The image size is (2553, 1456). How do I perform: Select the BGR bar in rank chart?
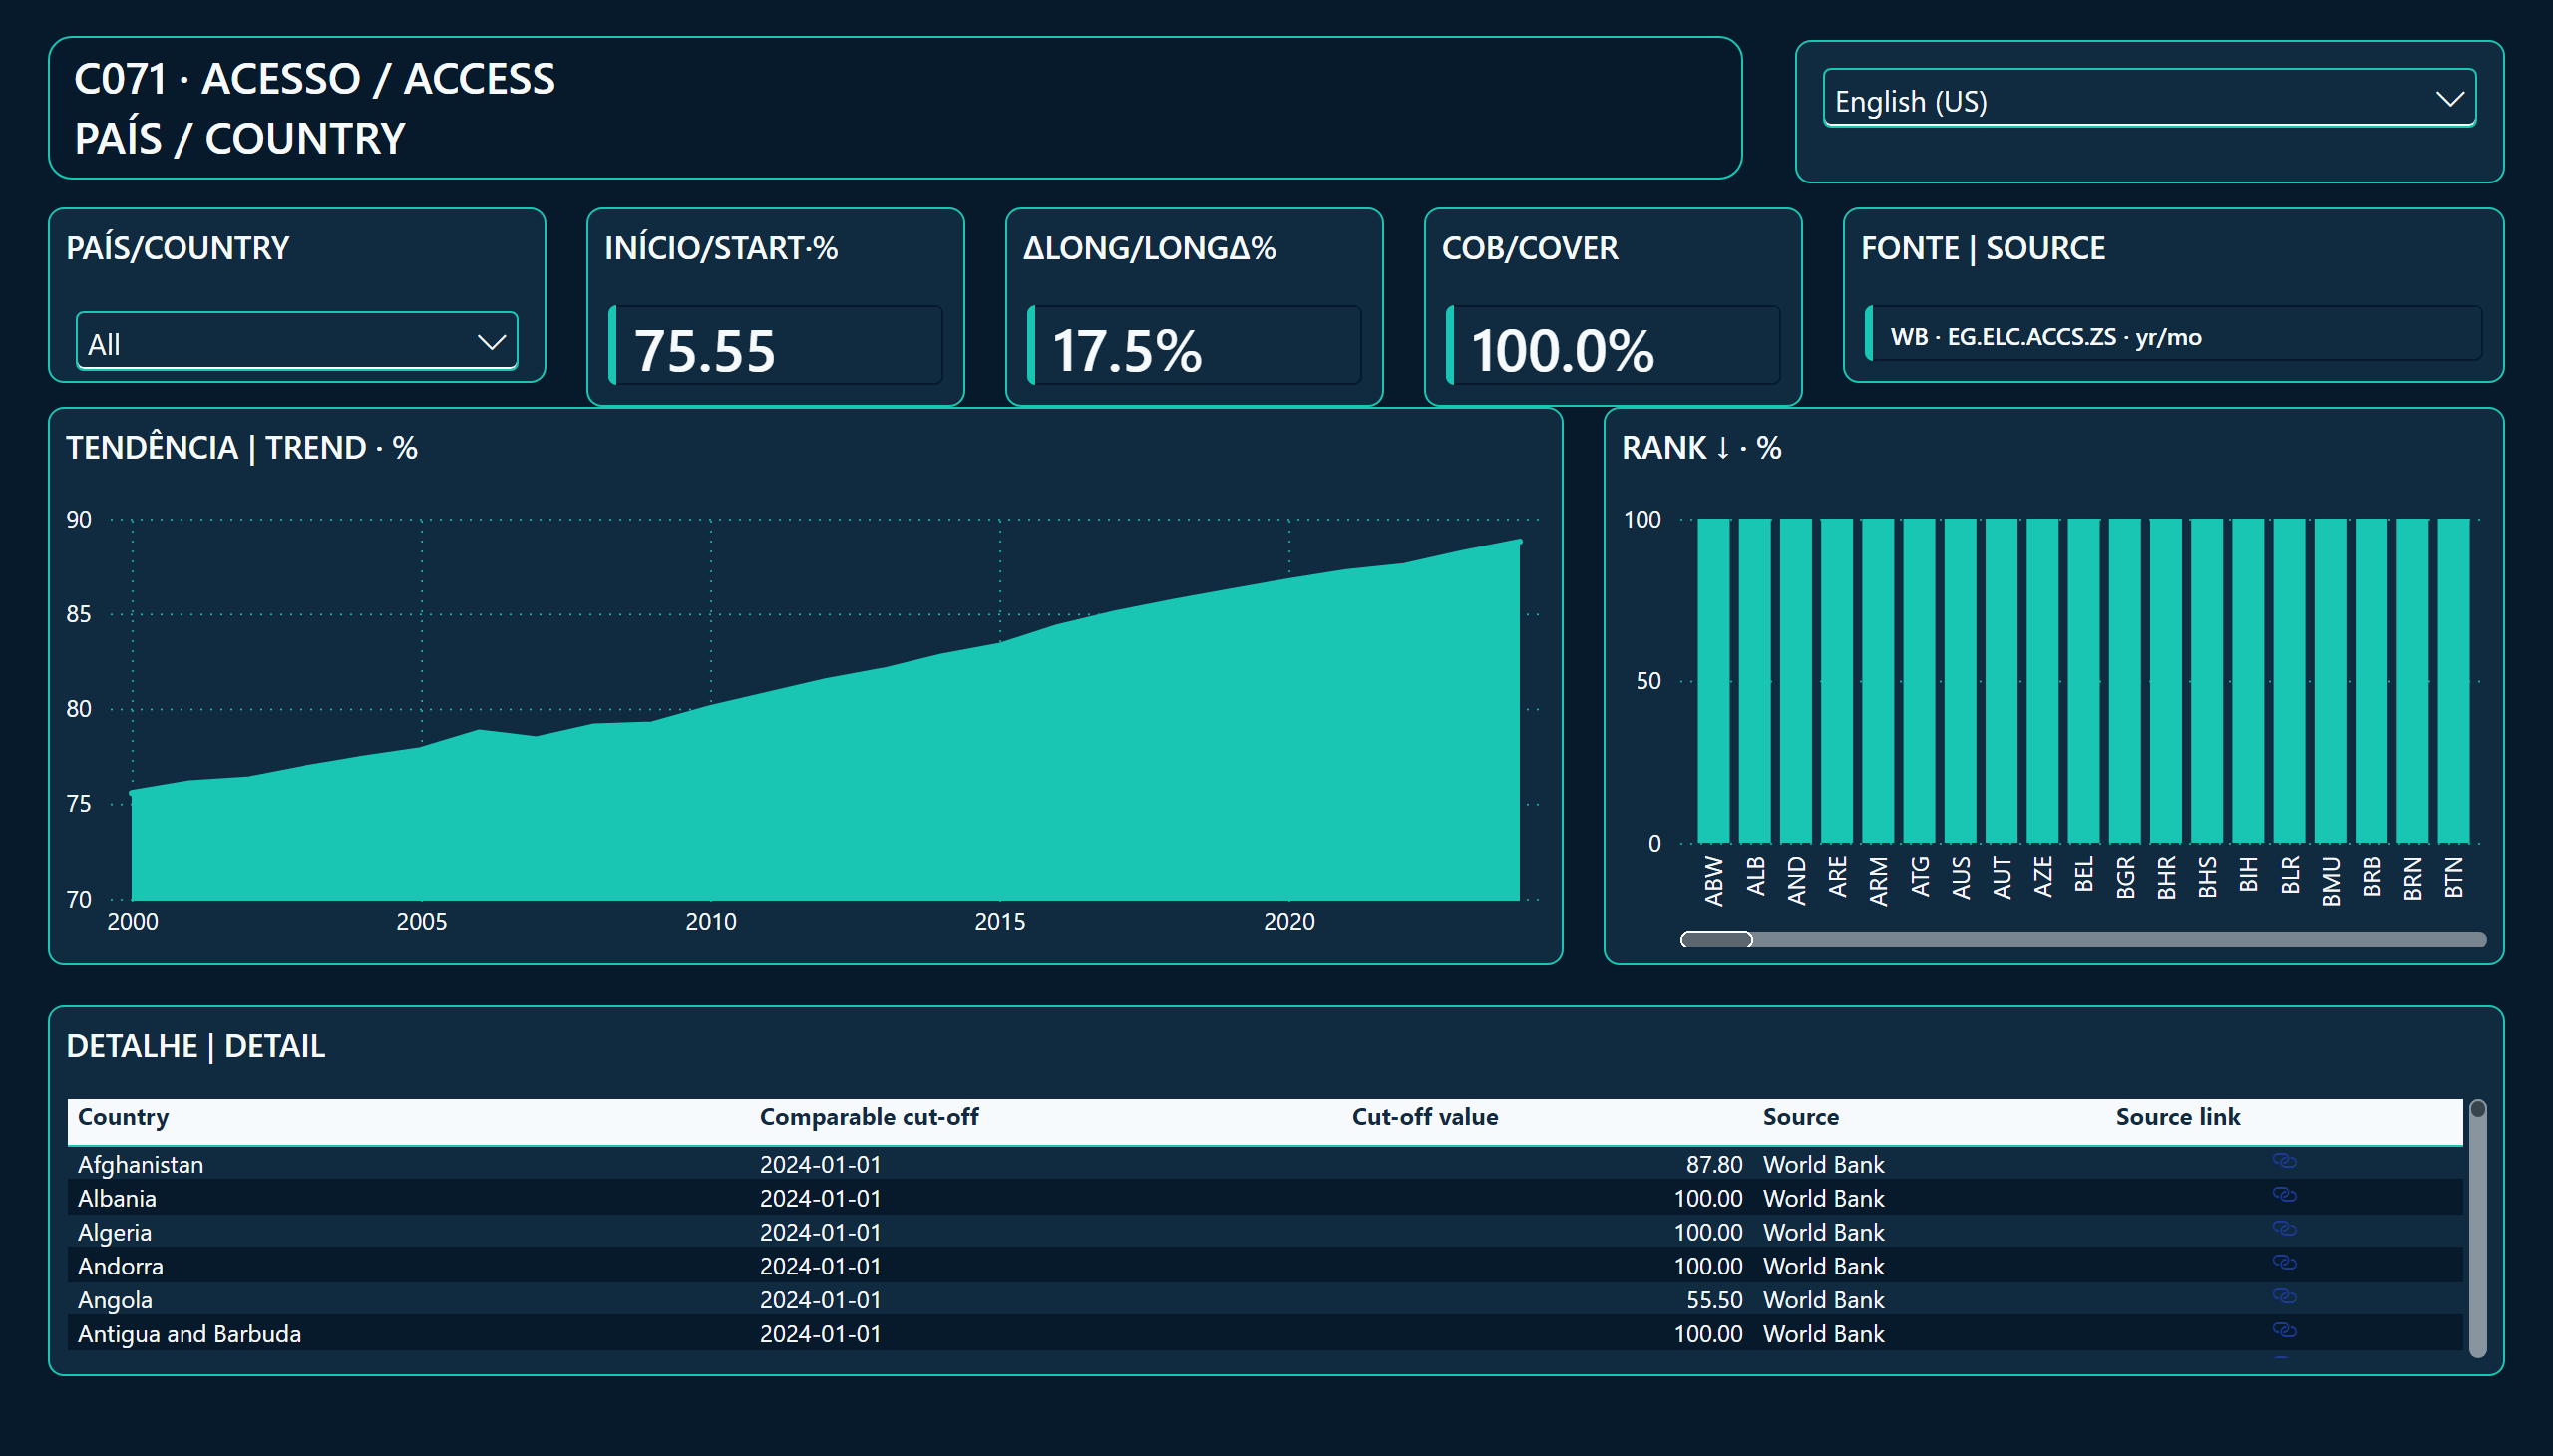tap(2125, 681)
